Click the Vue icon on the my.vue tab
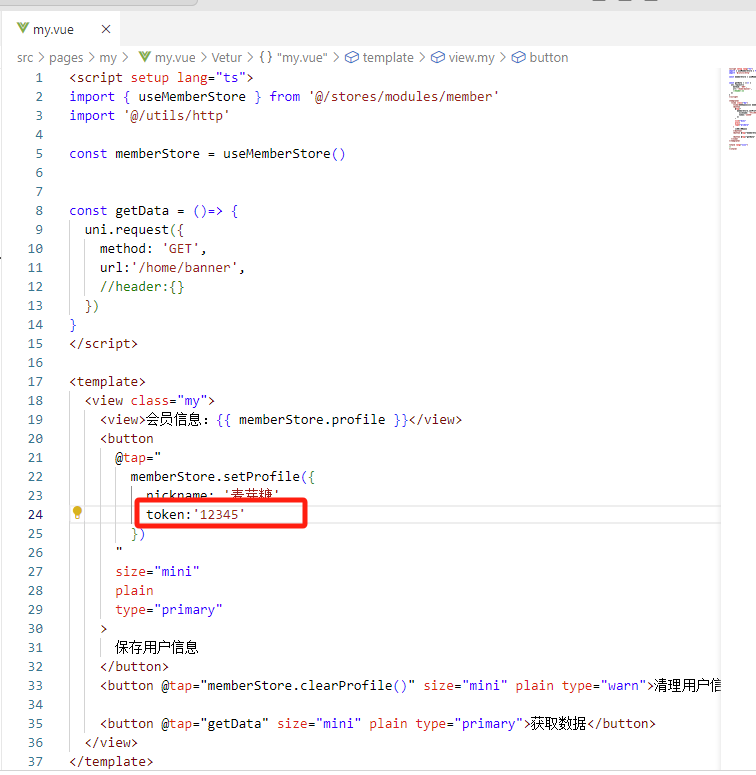 click(x=22, y=28)
